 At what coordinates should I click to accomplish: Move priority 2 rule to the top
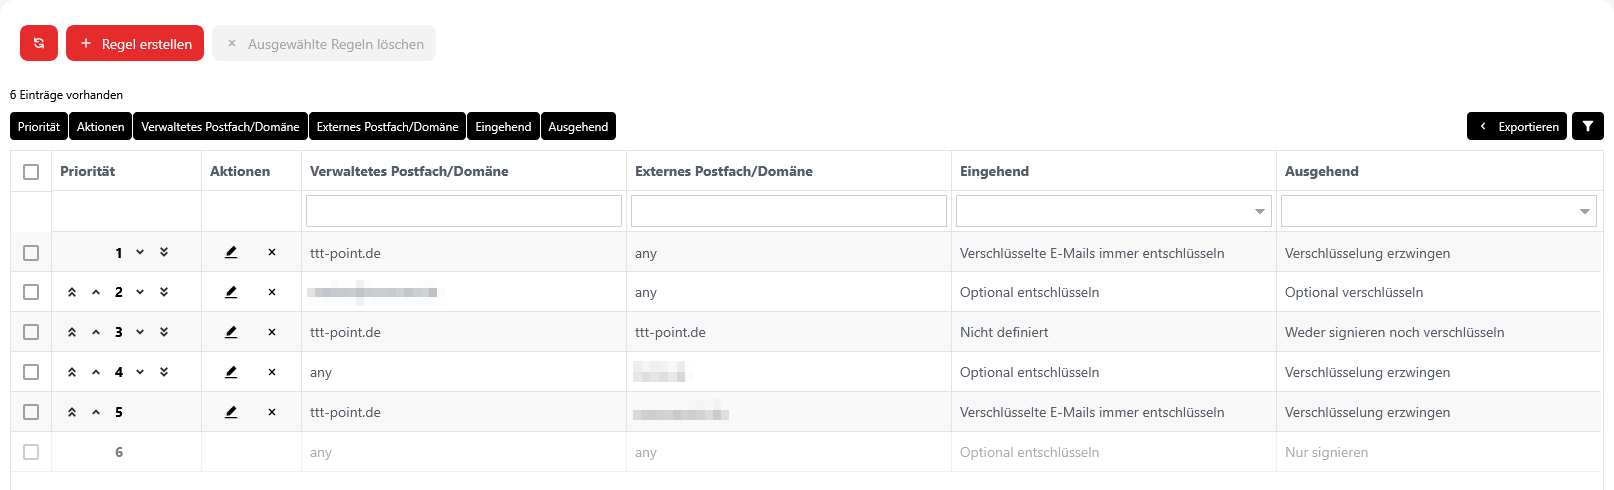point(72,293)
